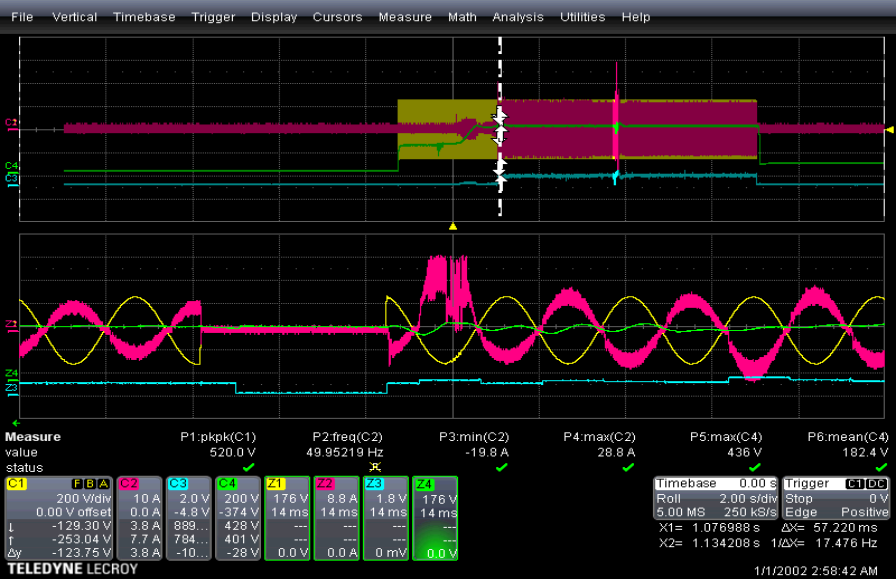Image resolution: width=896 pixels, height=579 pixels.
Task: Open the C2 channel descriptor box
Action: pos(140,518)
